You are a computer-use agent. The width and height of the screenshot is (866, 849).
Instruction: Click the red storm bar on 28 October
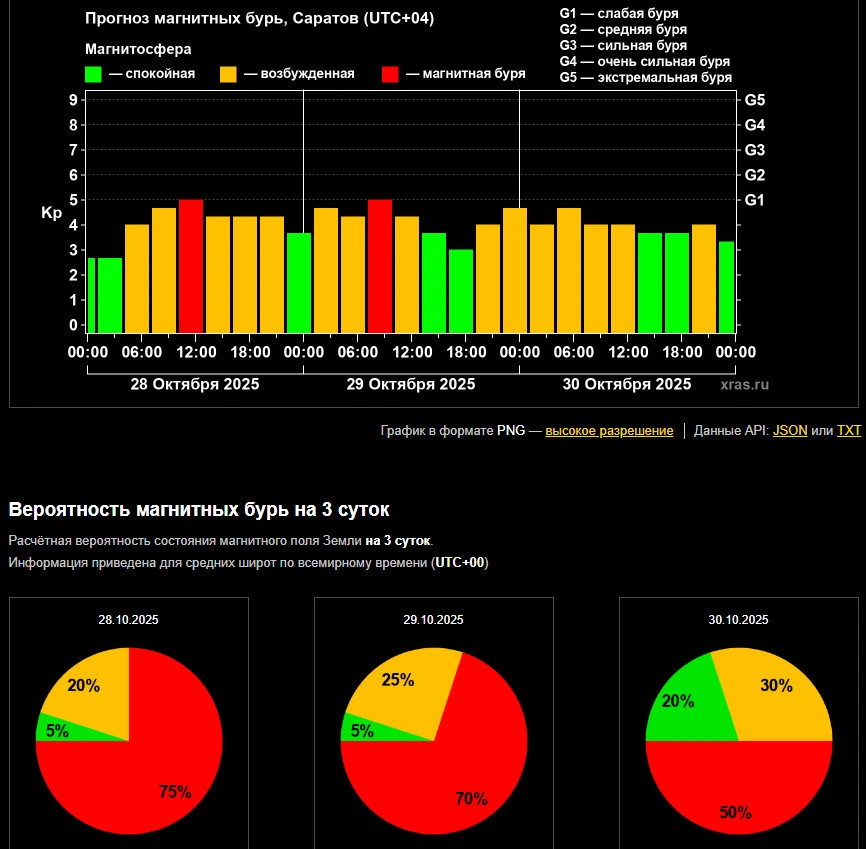191,266
